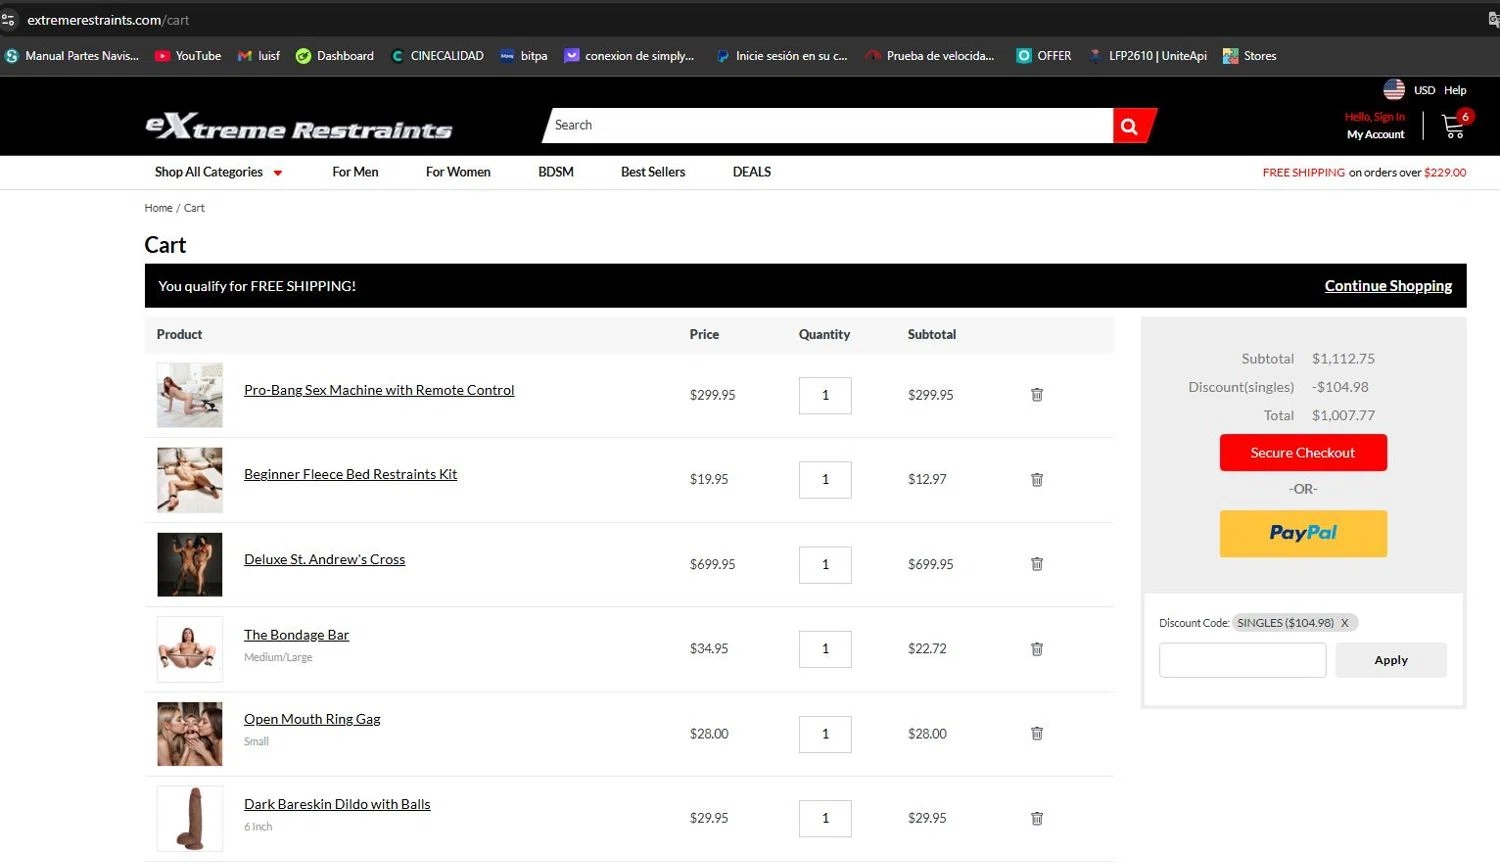Click quantity field for Open Mouth Ring Gag
1500x865 pixels.
(x=825, y=733)
